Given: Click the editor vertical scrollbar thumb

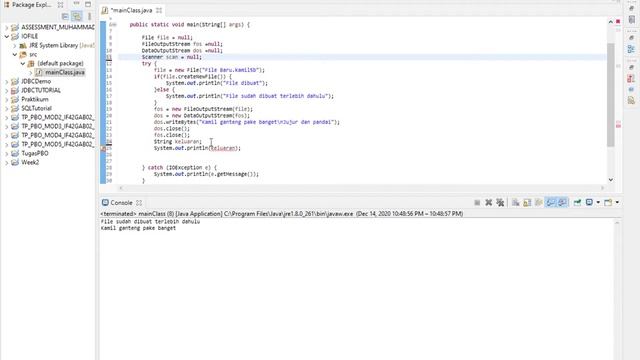Looking at the screenshot, I should click(x=611, y=95).
